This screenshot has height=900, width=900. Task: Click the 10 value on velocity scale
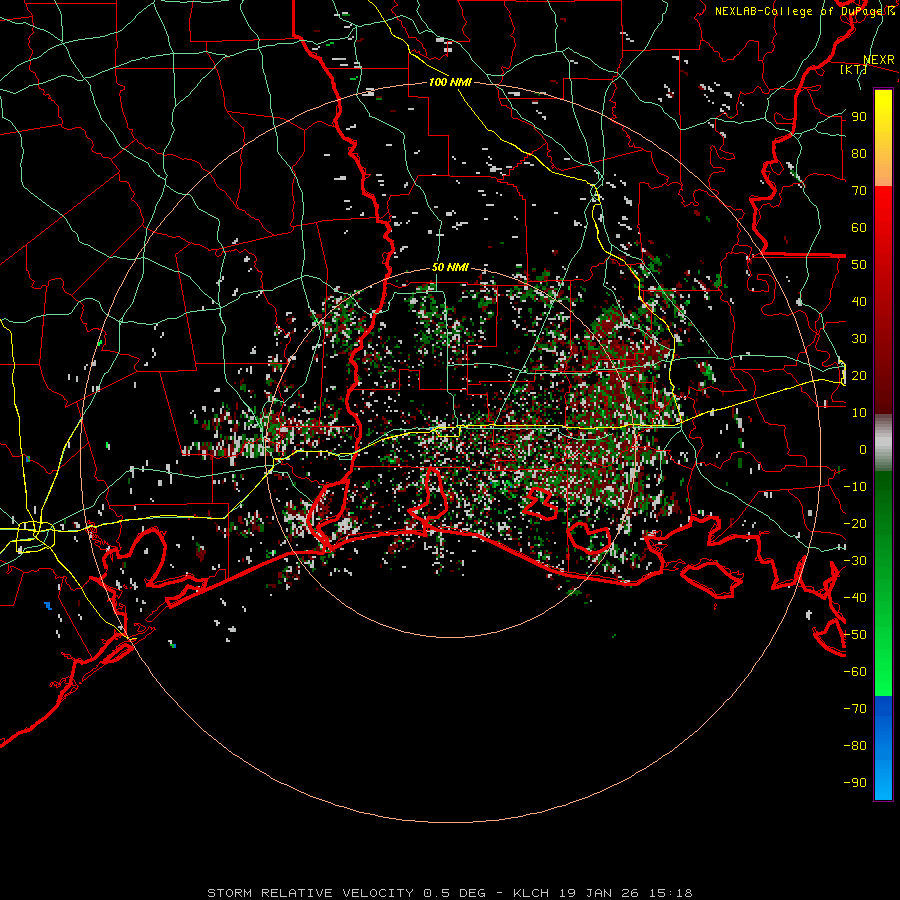(x=859, y=413)
